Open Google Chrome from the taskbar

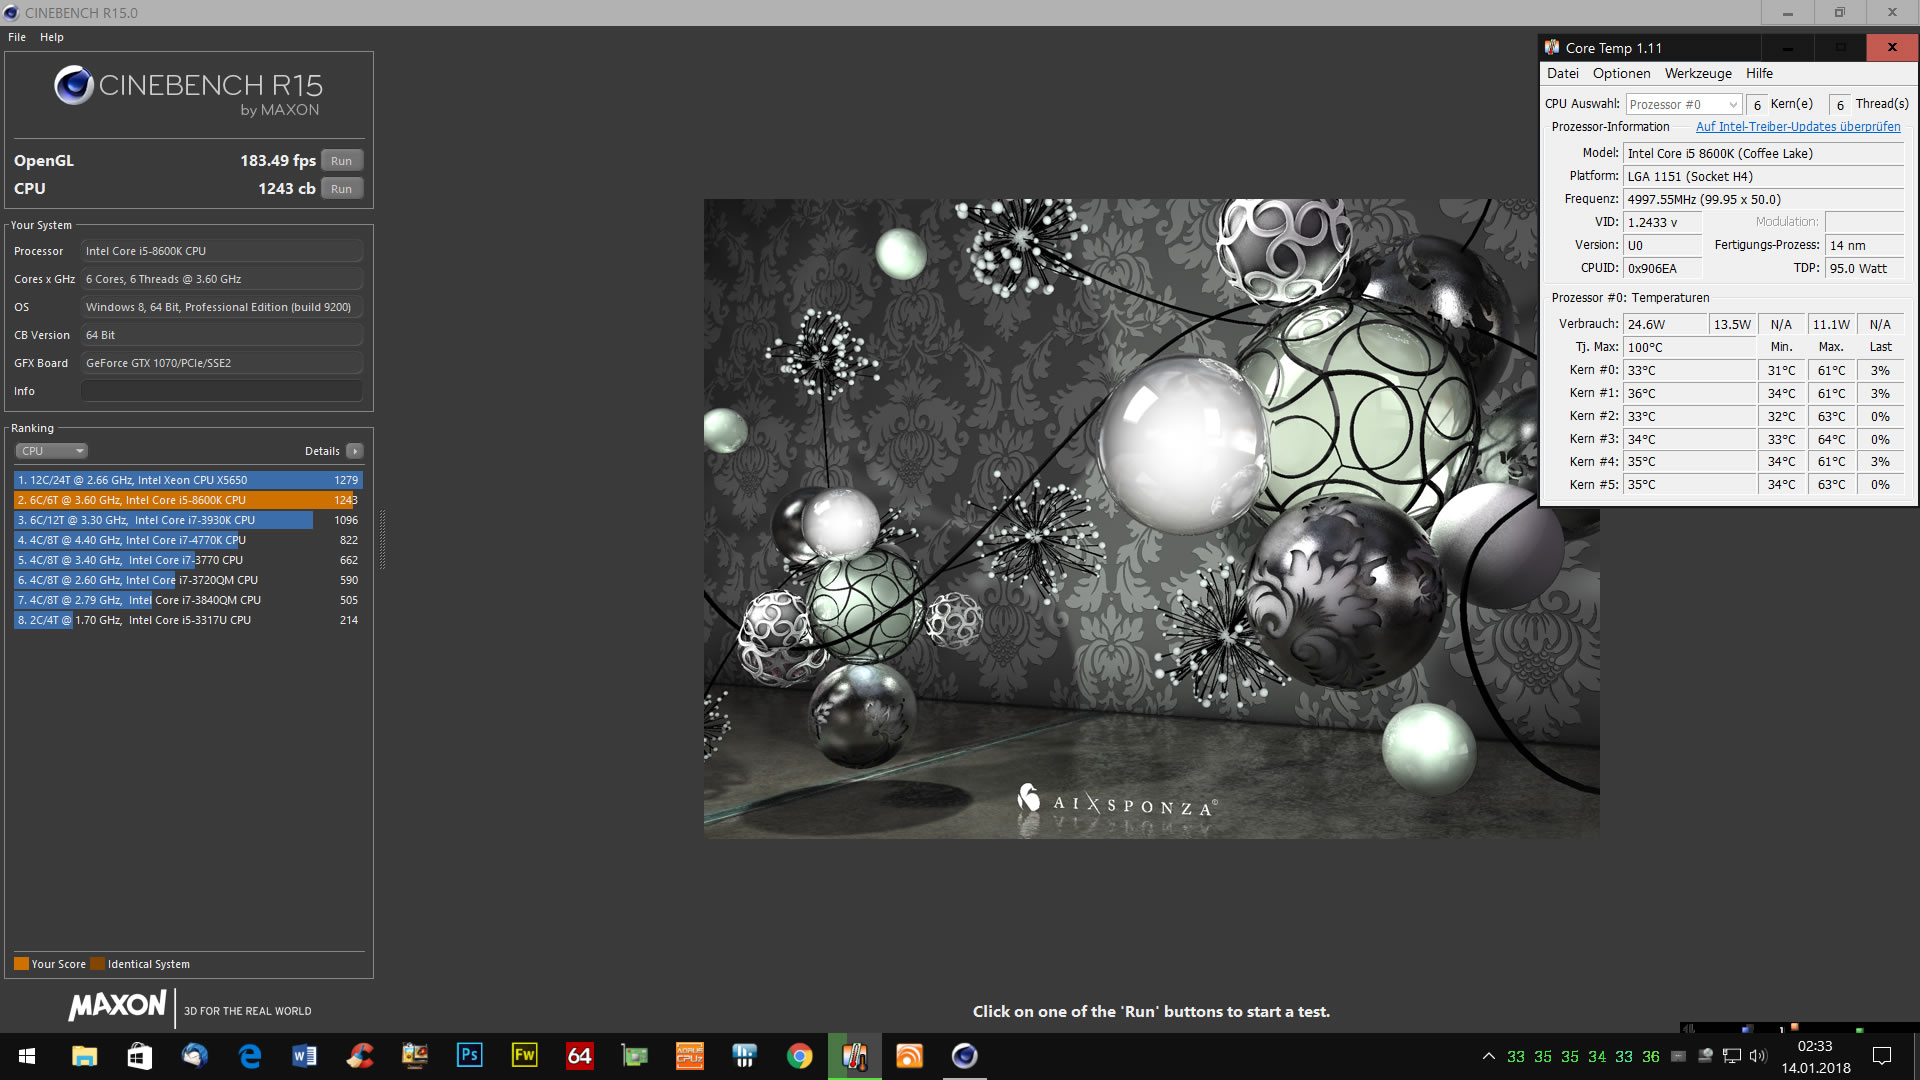(x=799, y=1056)
